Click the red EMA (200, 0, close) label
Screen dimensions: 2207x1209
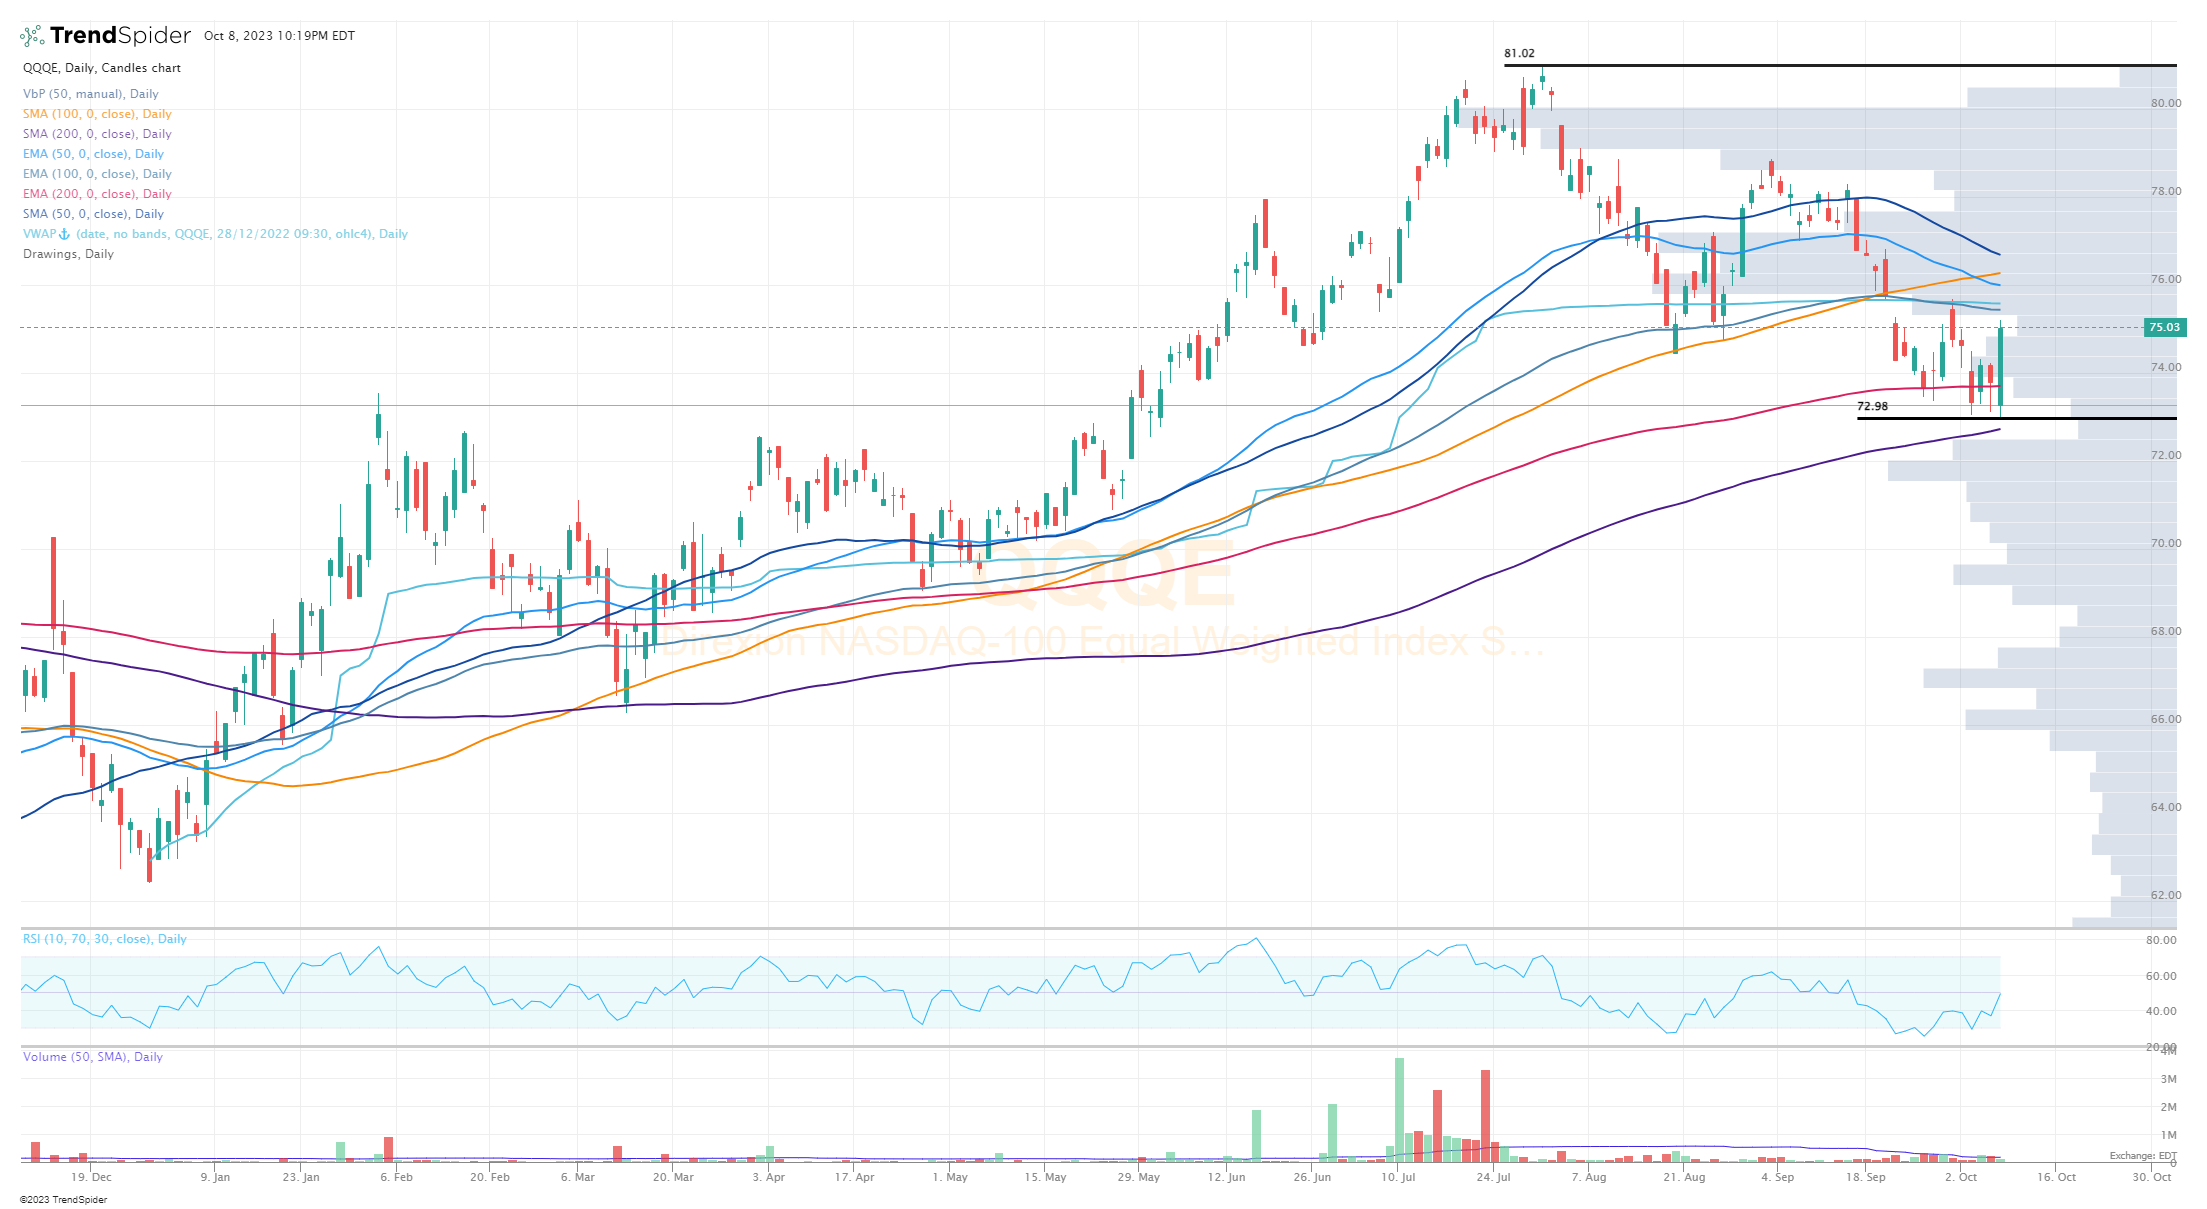[x=97, y=194]
